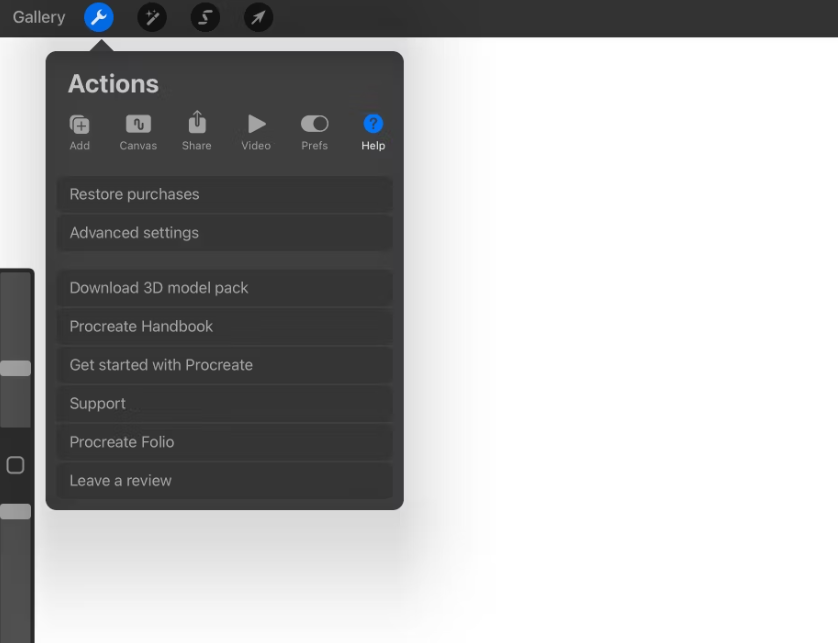Open the Add tab in Actions
Screen dimensions: 838x643
80,133
